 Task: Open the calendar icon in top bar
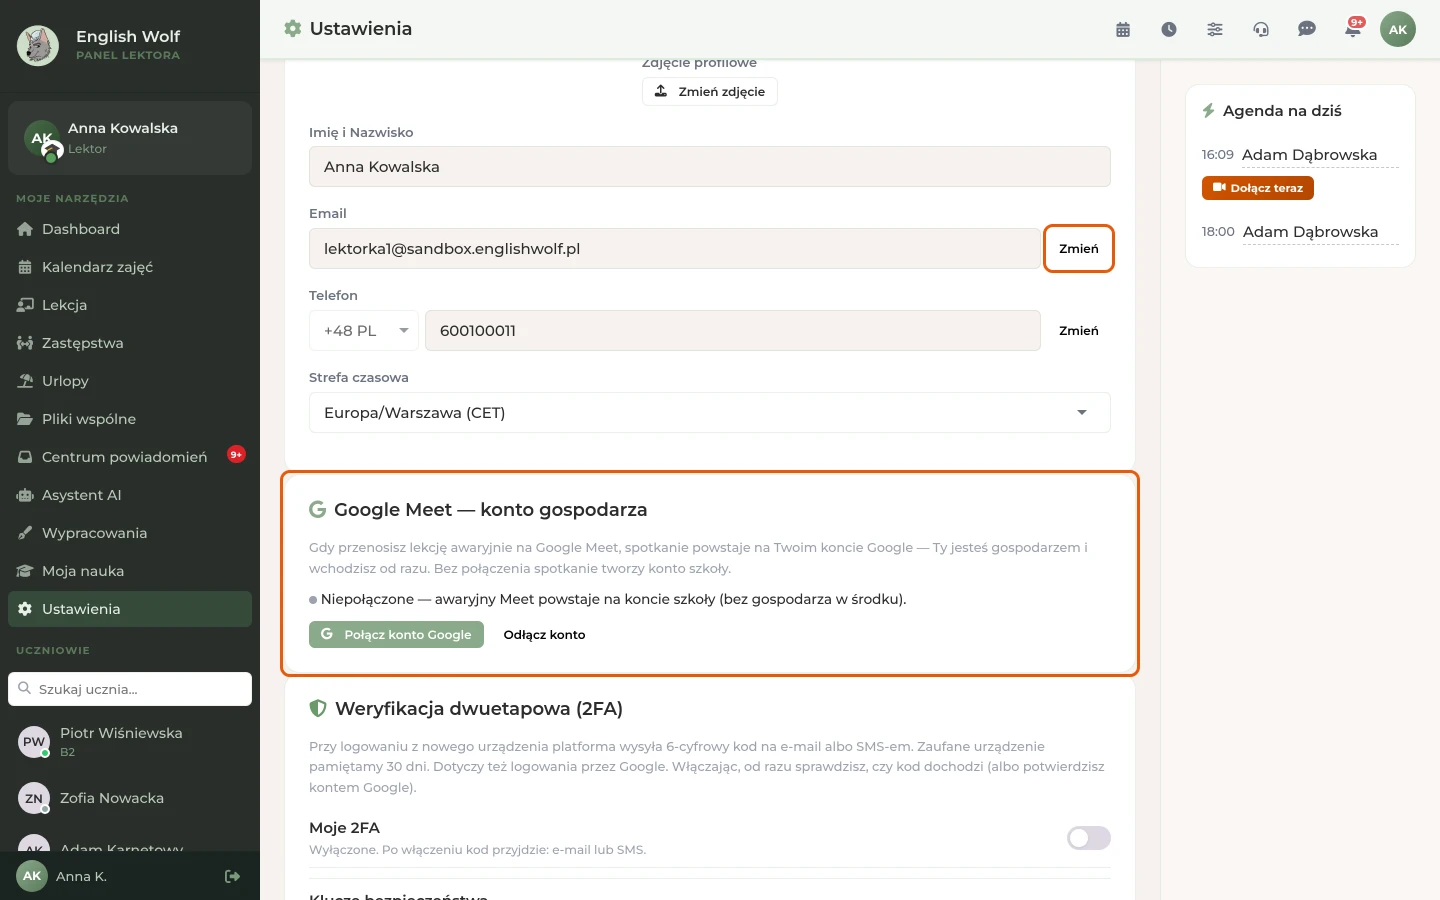tap(1123, 30)
